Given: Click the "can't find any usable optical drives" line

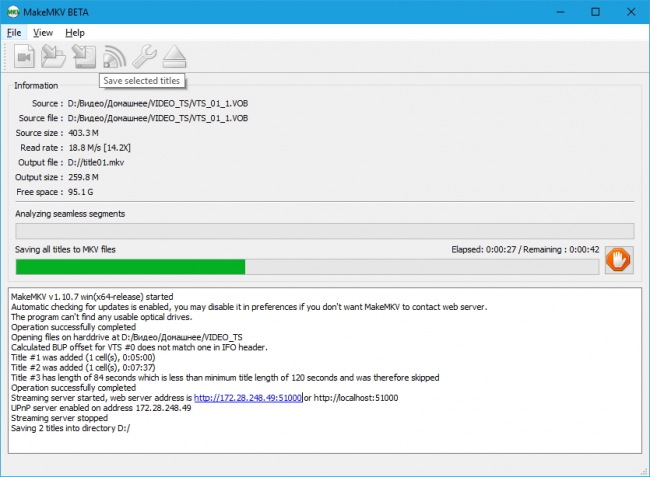Looking at the screenshot, I should [102, 317].
